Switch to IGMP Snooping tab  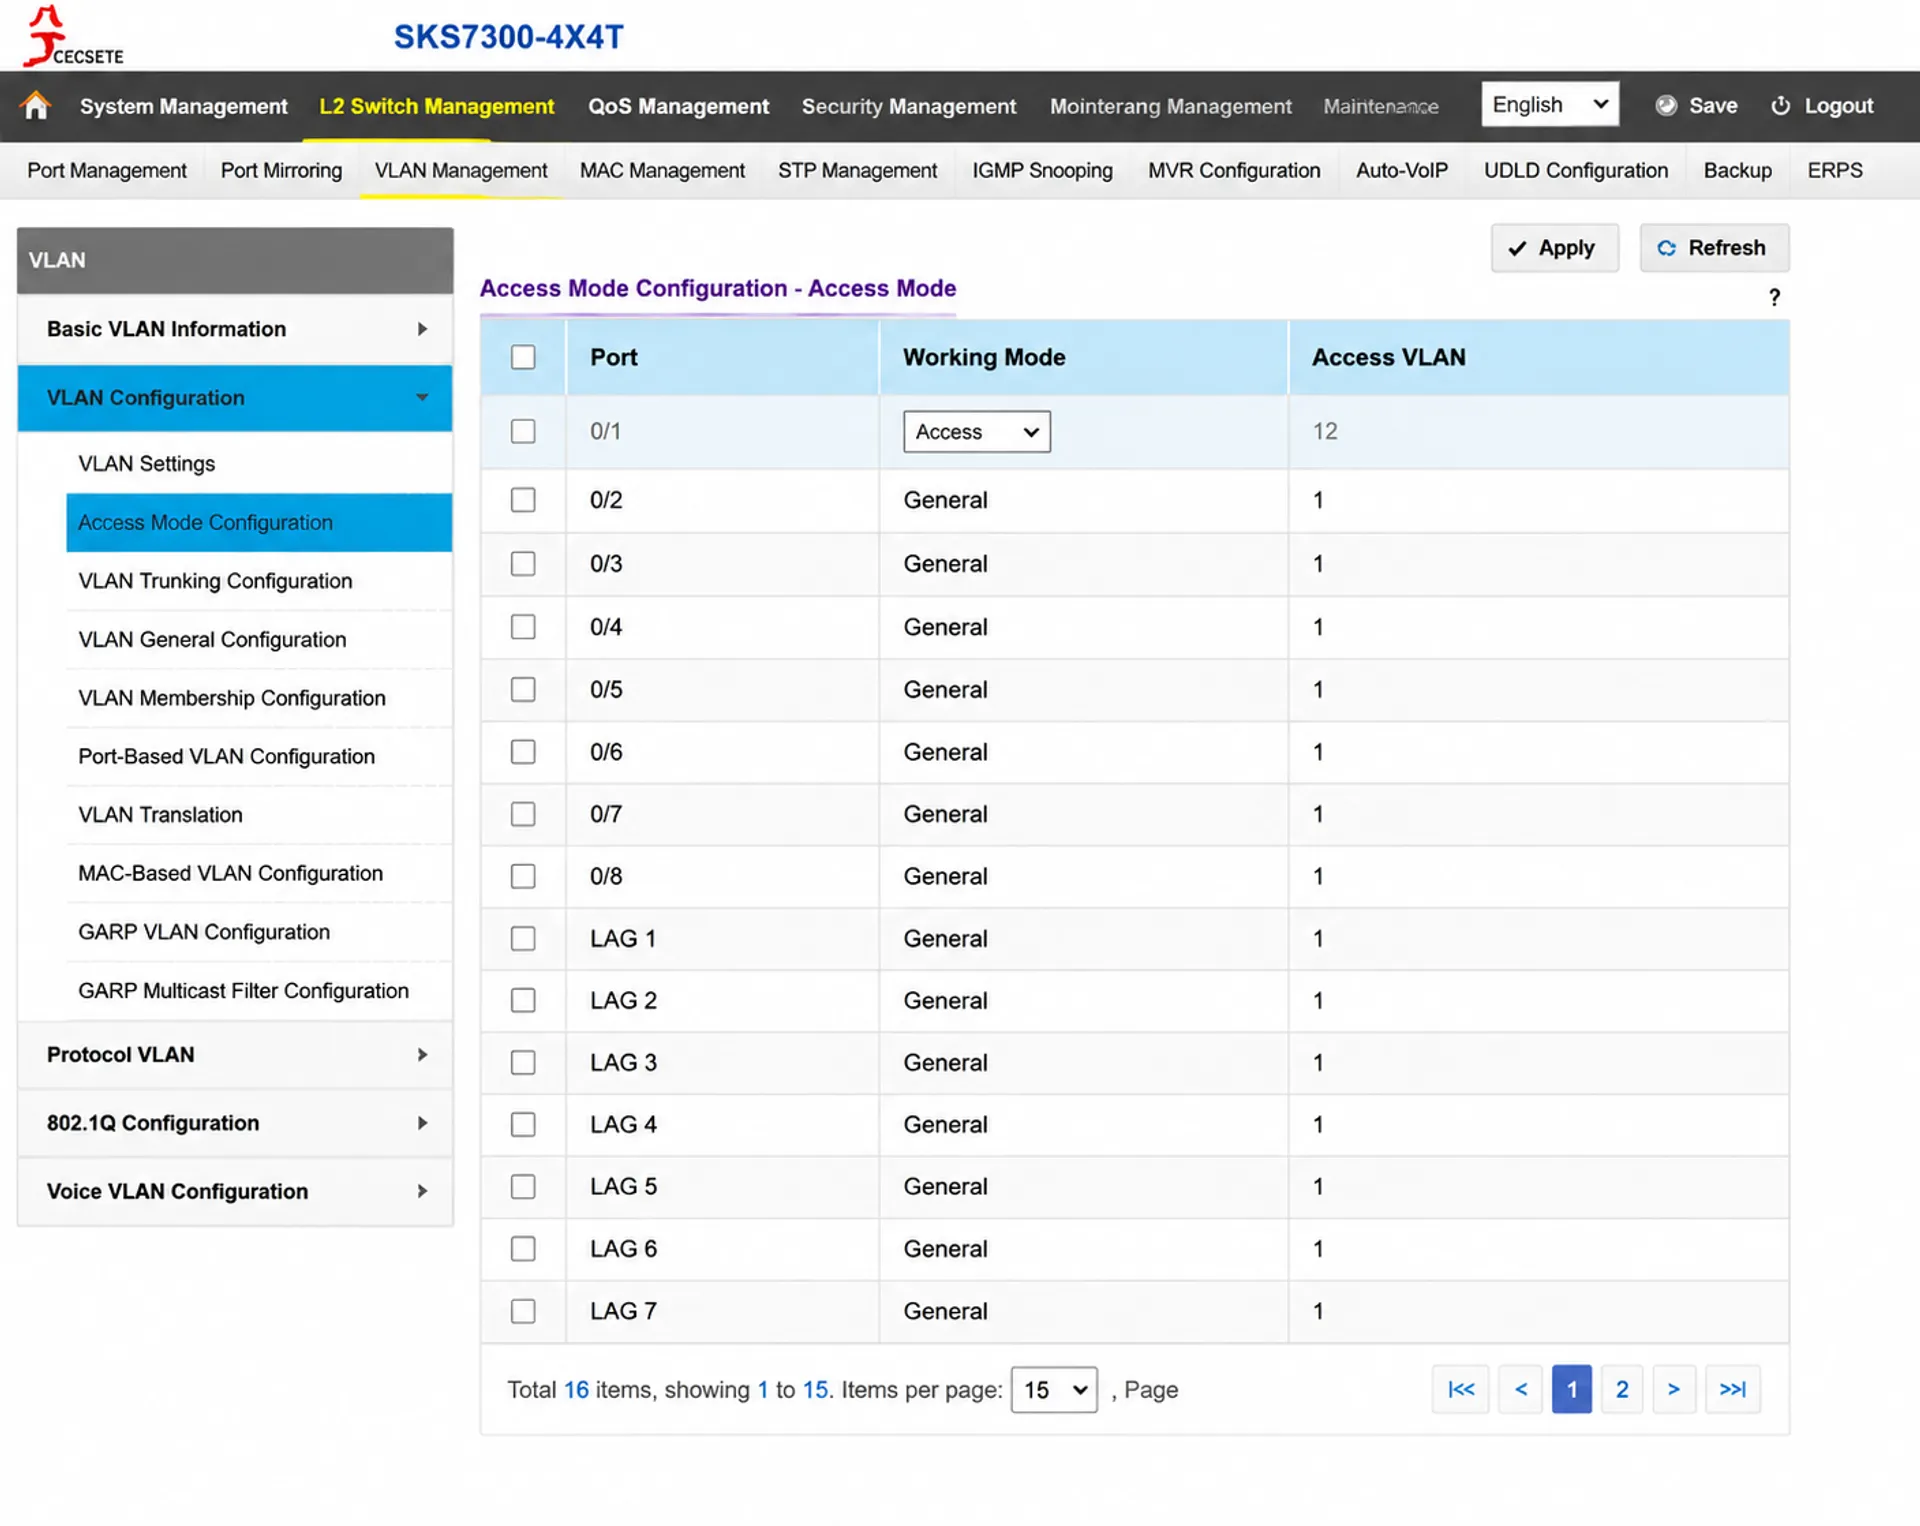point(1042,170)
